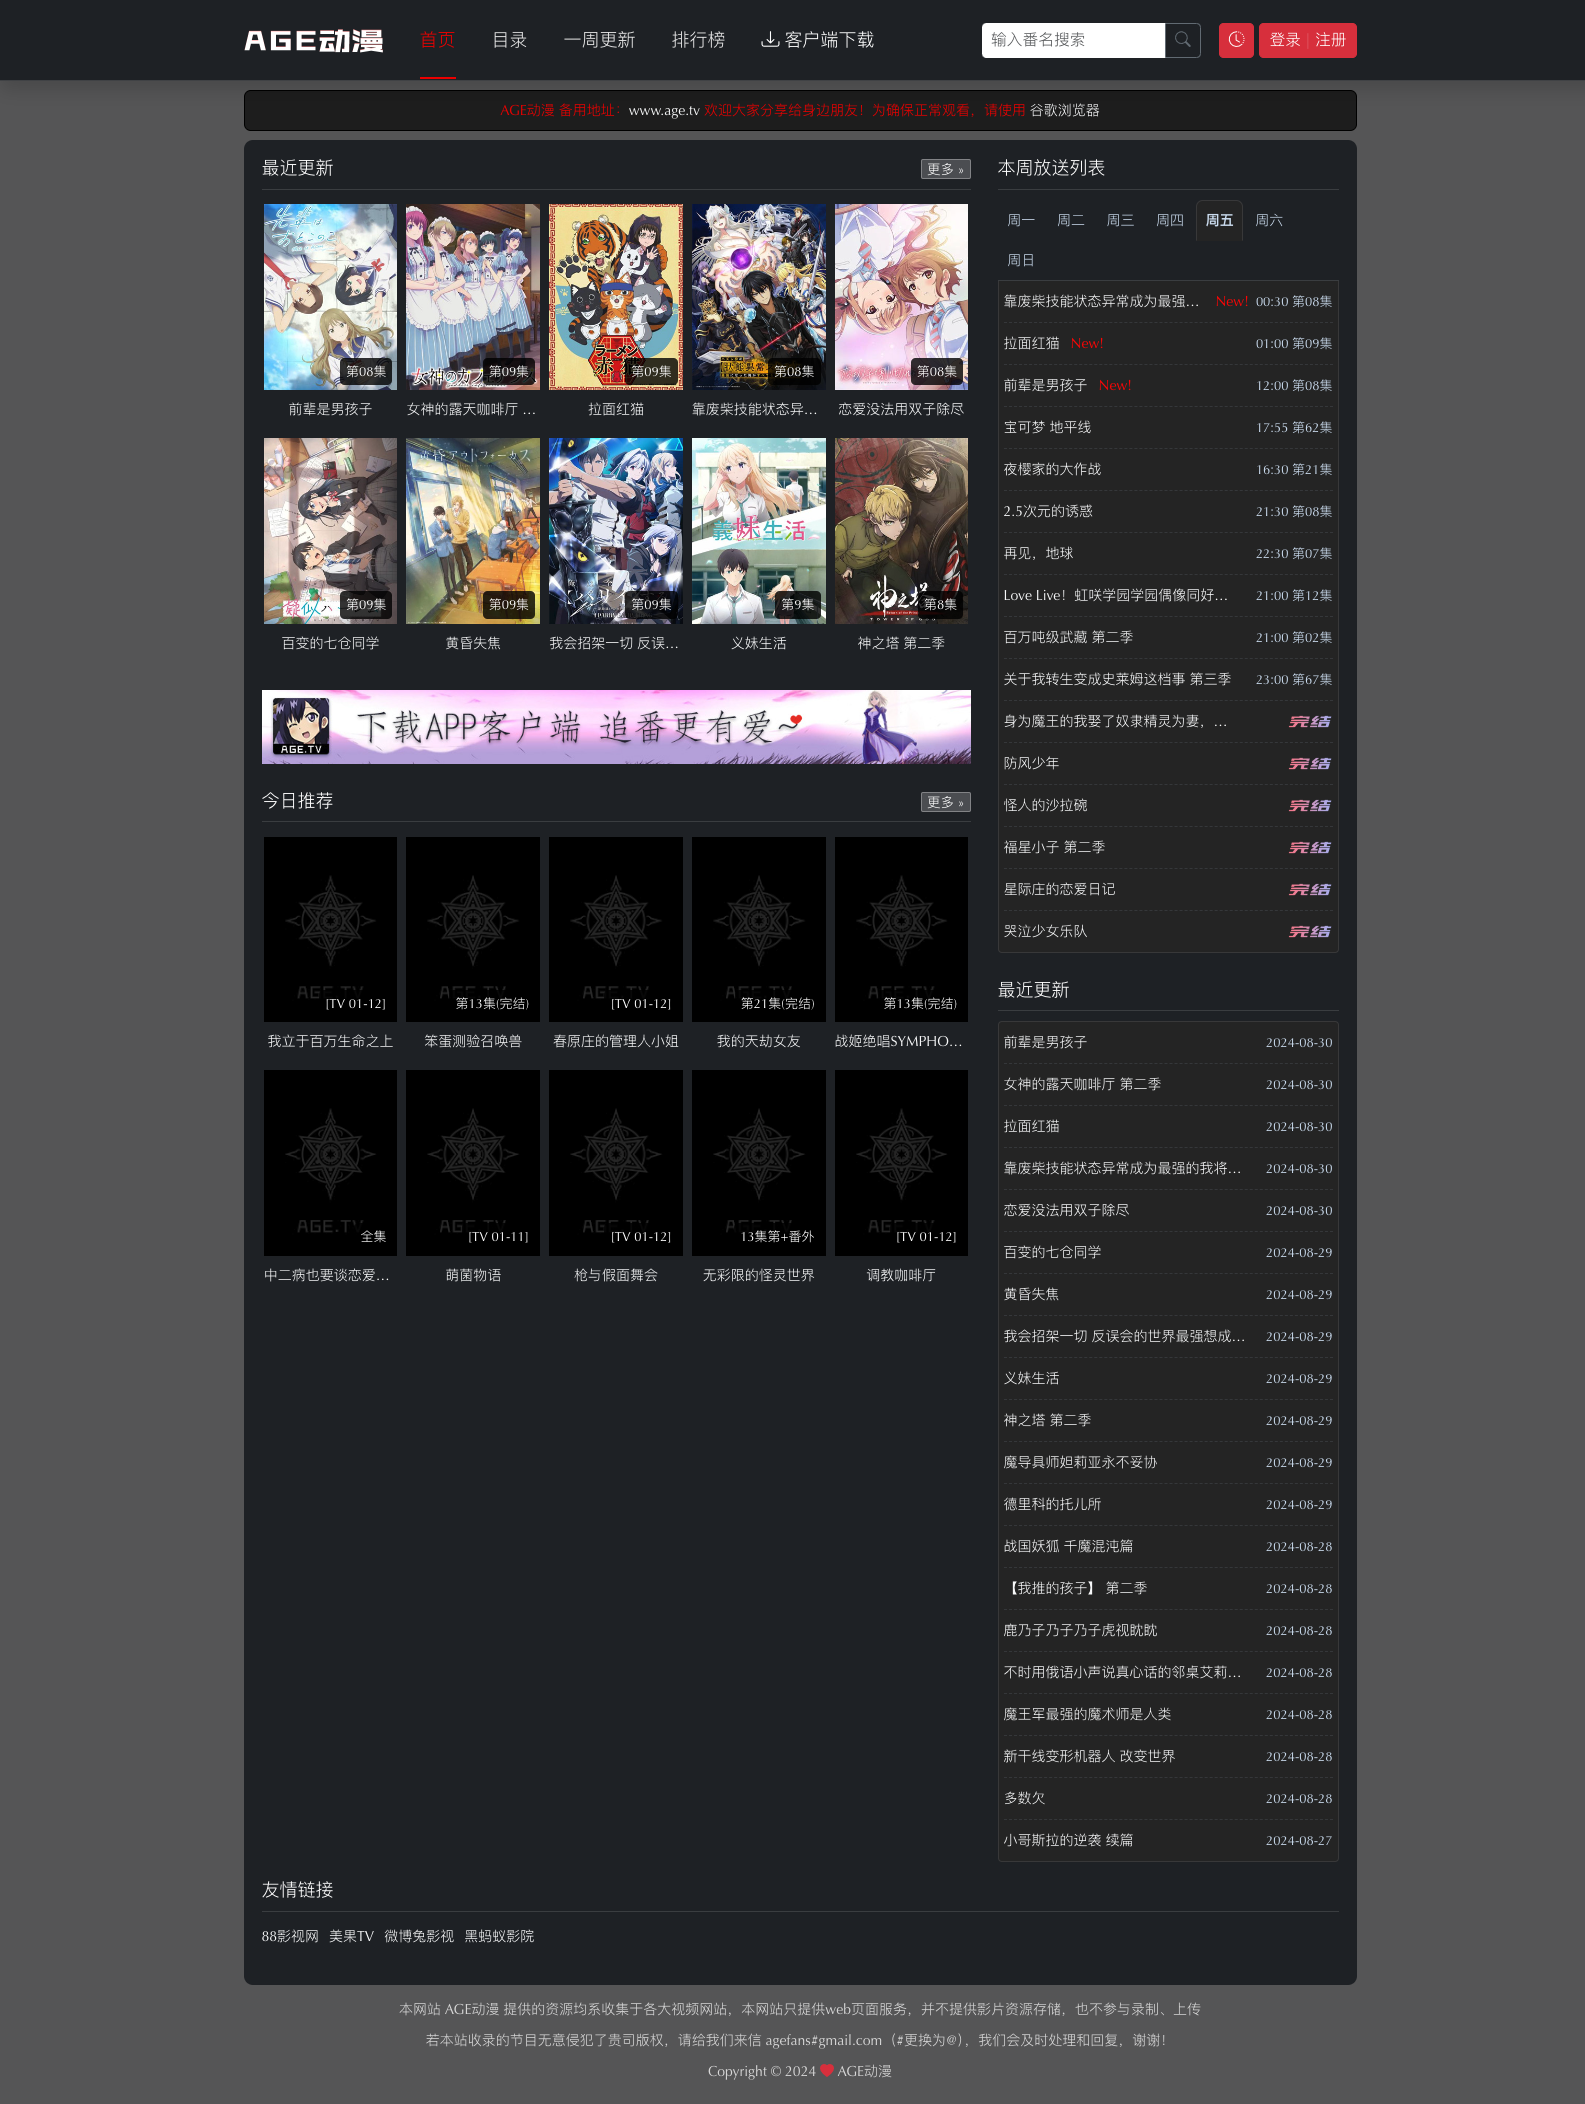The image size is (1585, 2104).
Task: Open watch history clock icon
Action: 1236,40
